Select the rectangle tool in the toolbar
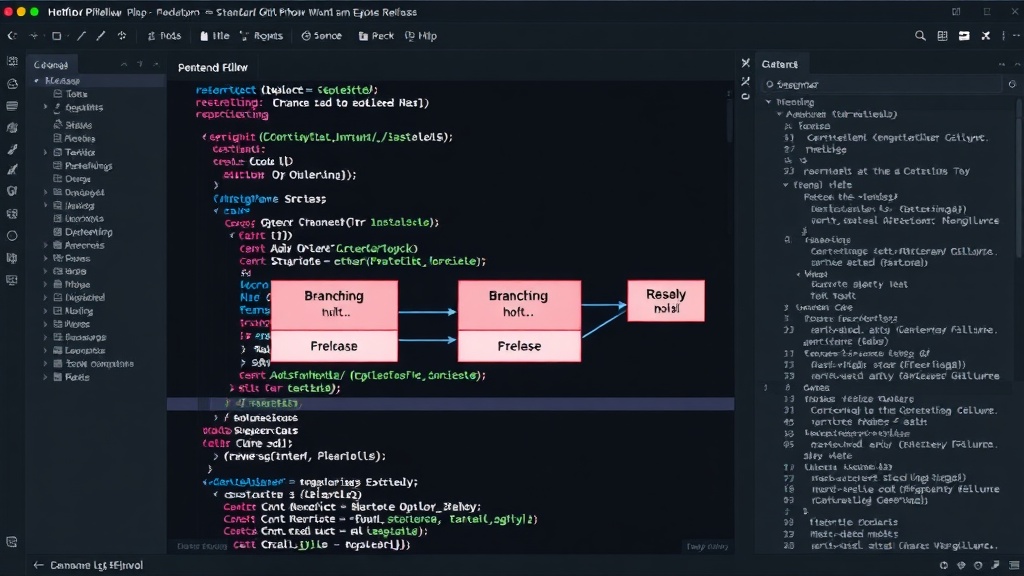The image size is (1024, 576). (x=57, y=36)
